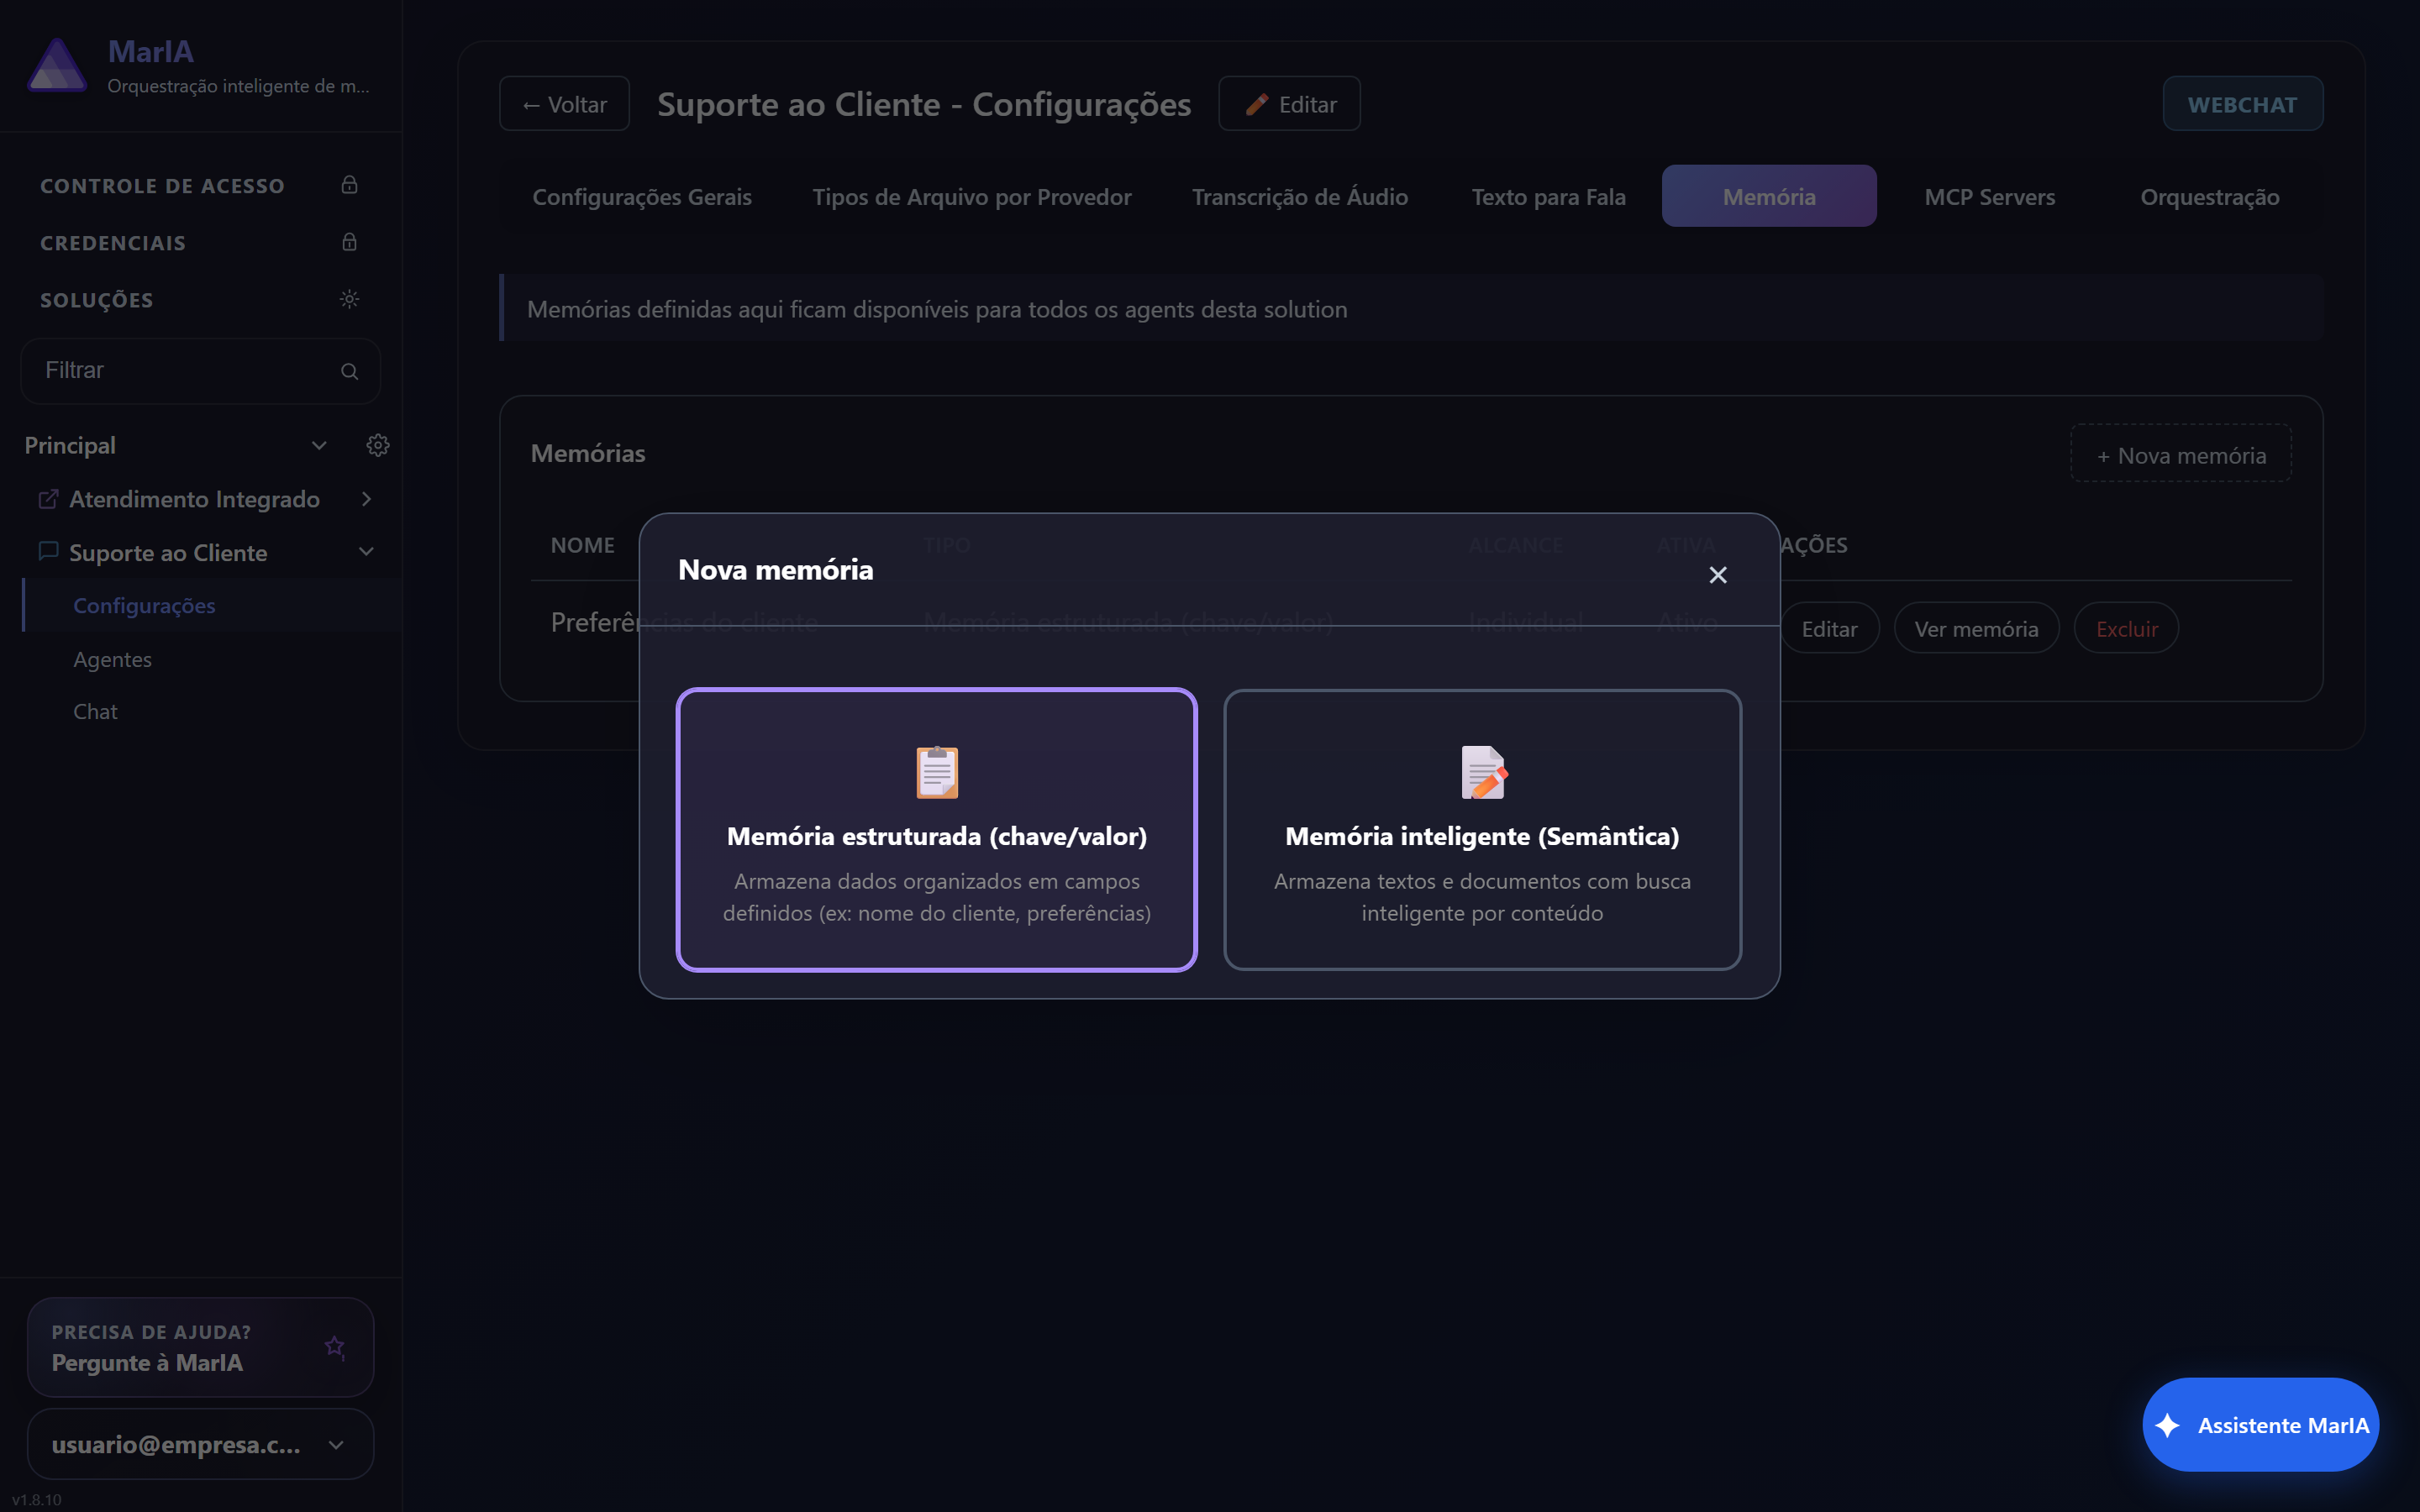Close the Nova memória dialog
The width and height of the screenshot is (2420, 1512).
pos(1718,575)
